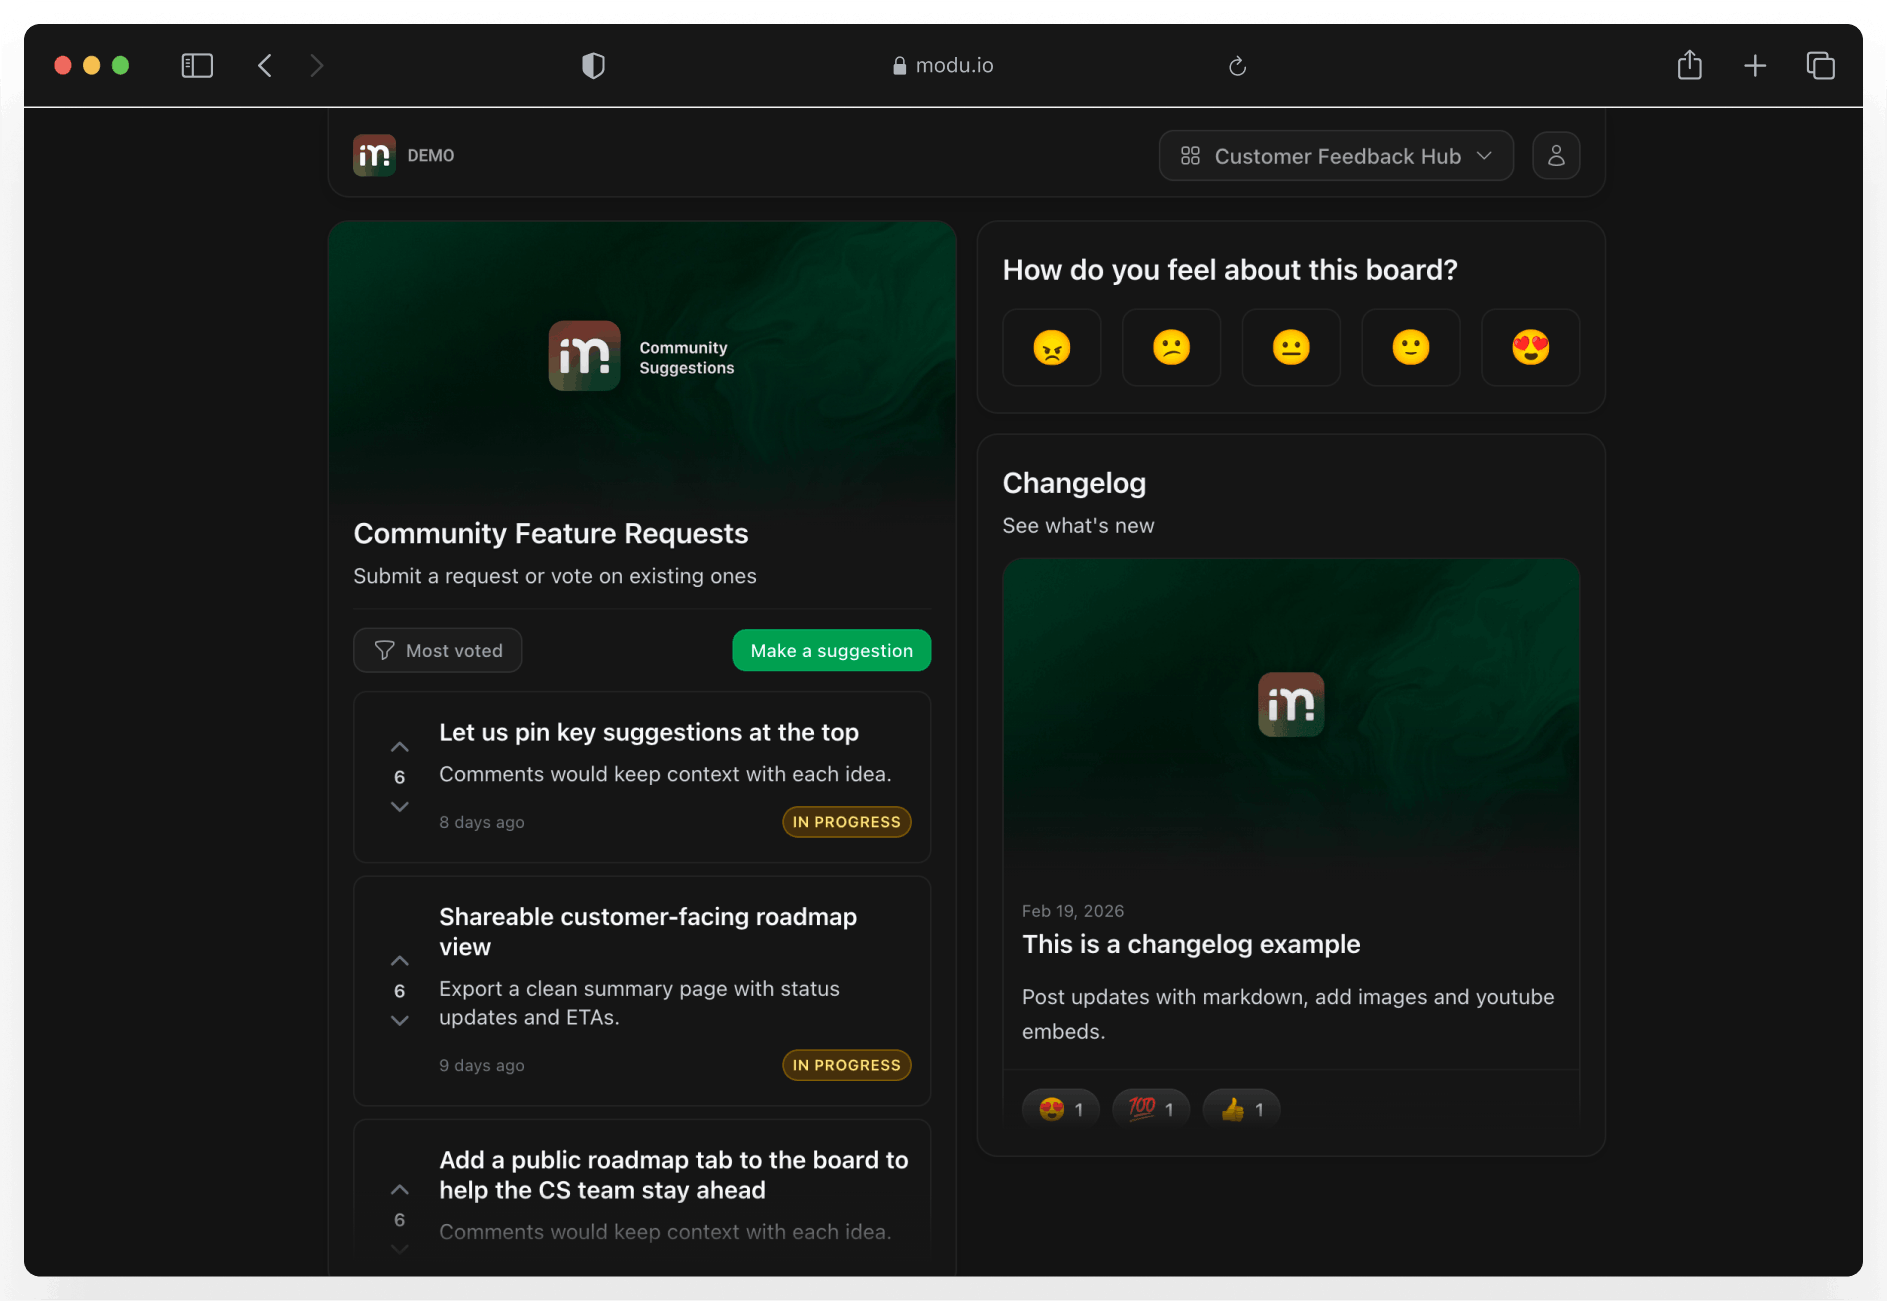Downvote the shareable roadmap view request
The image size is (1887, 1301).
click(399, 1021)
